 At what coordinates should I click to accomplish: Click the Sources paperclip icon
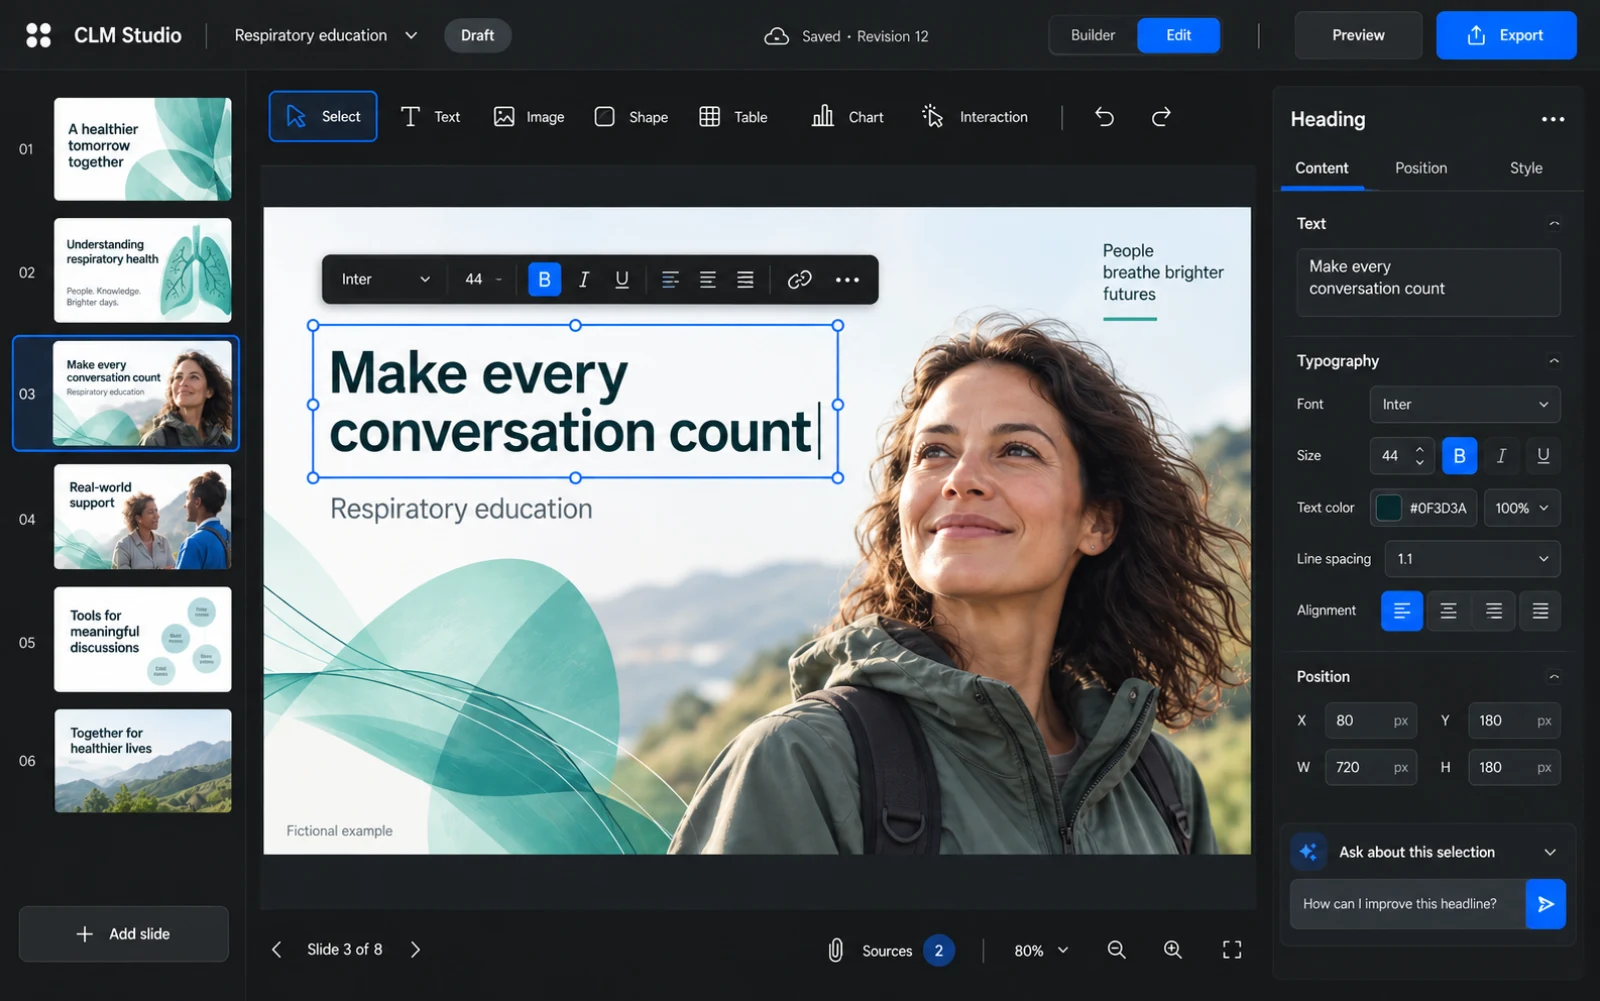[x=836, y=950]
